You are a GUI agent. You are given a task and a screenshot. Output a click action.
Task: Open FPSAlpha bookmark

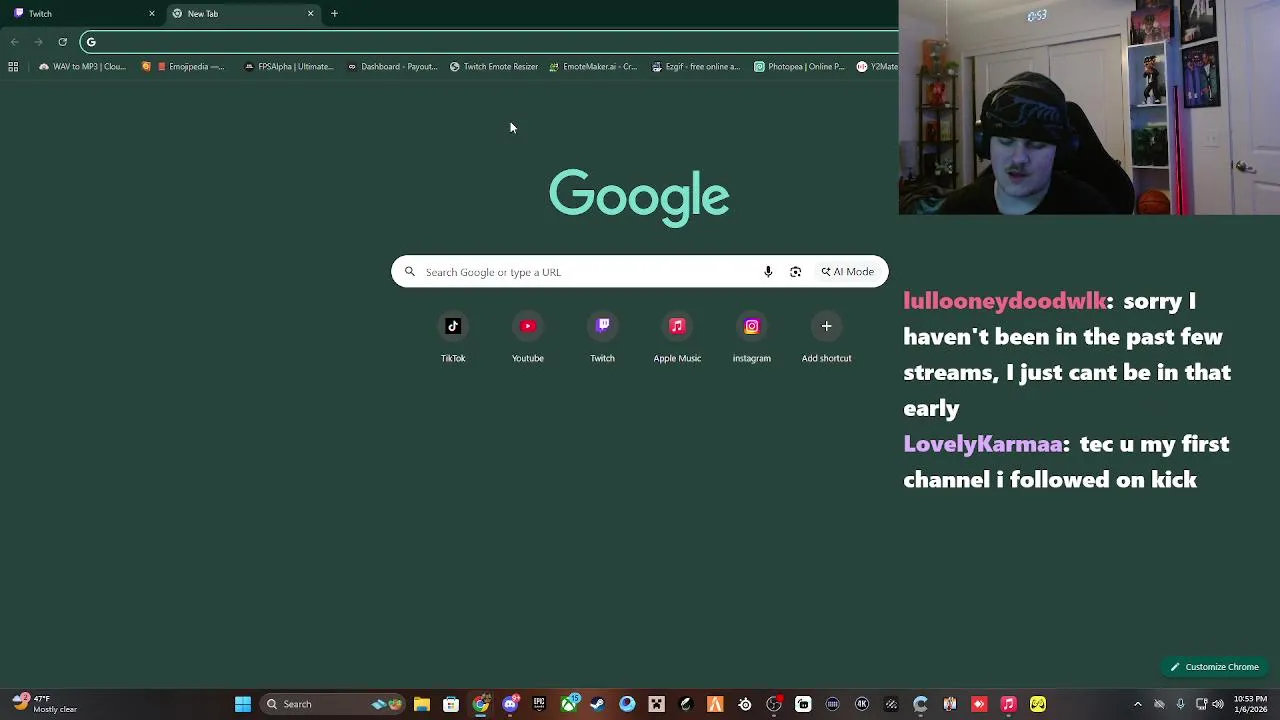click(x=289, y=66)
